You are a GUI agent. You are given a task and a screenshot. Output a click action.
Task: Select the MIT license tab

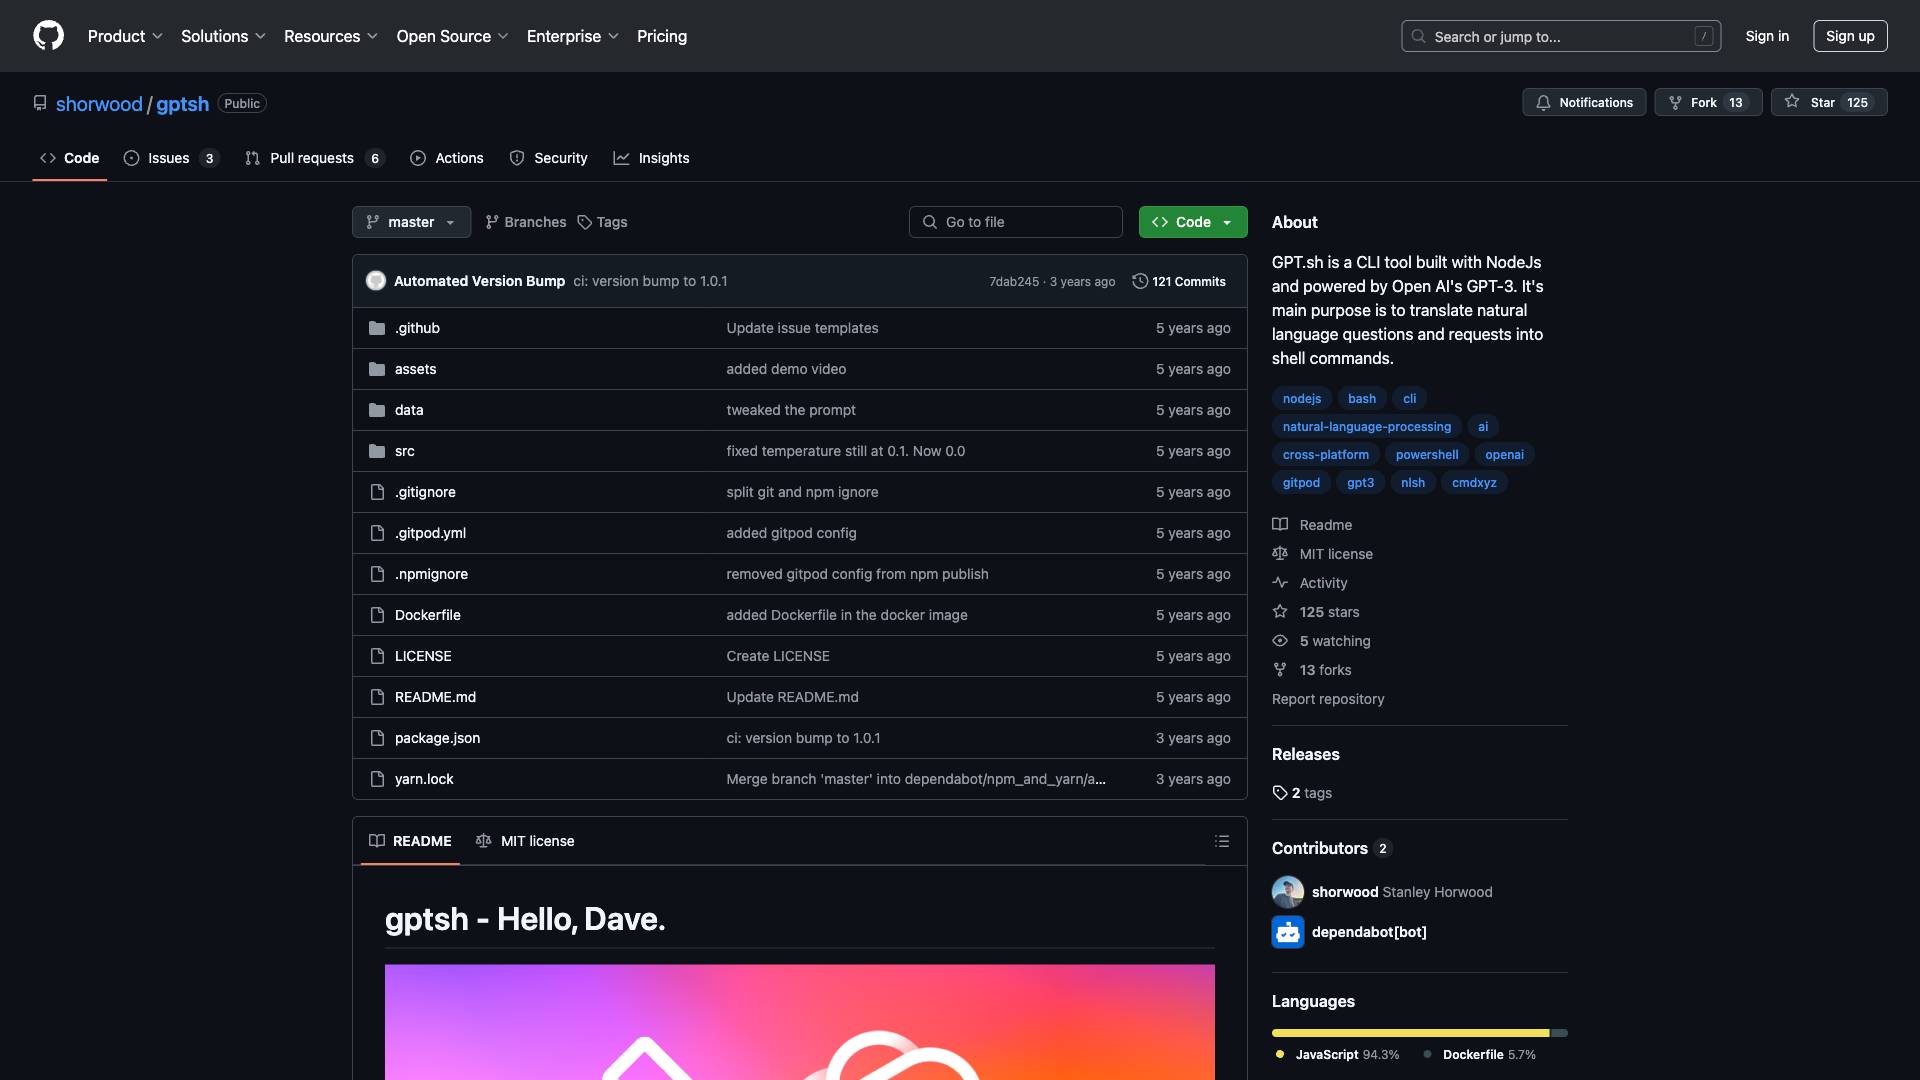[525, 841]
